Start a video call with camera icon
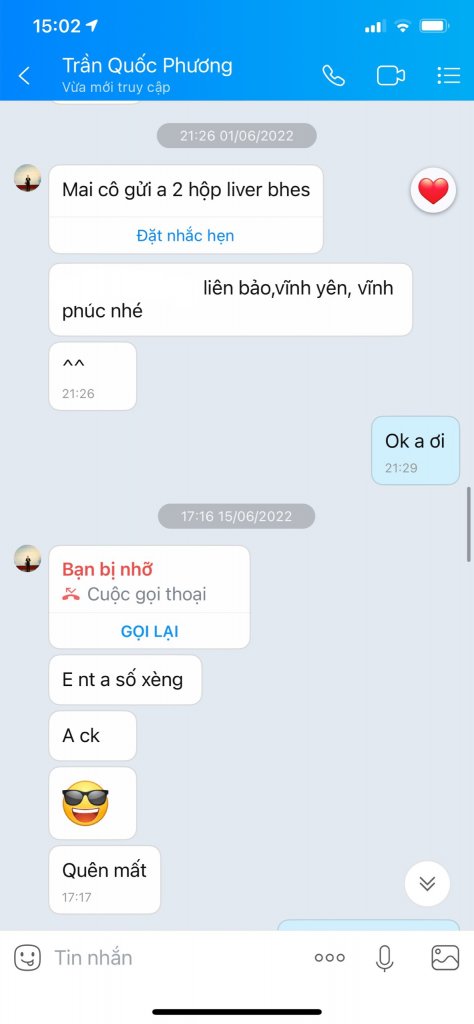Viewport: 474px width, 1024px height. tap(390, 75)
